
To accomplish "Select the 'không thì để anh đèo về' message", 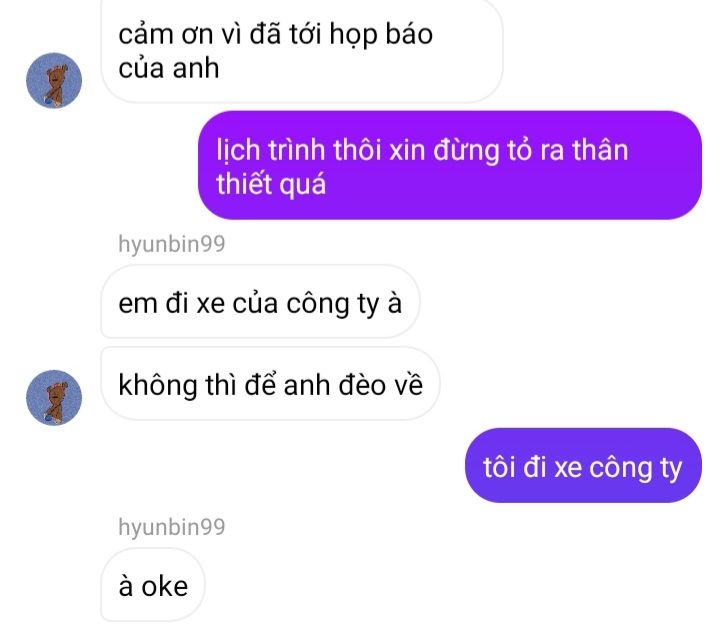I will point(270,384).
